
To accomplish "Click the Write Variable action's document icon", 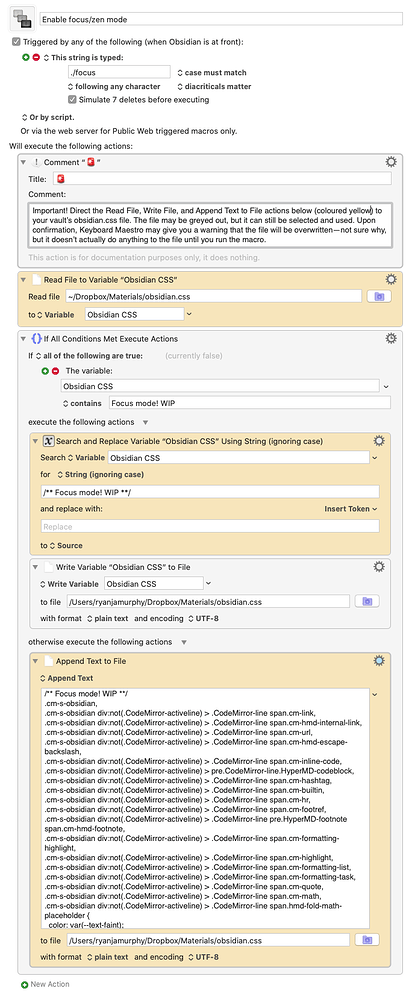I will (48, 567).
